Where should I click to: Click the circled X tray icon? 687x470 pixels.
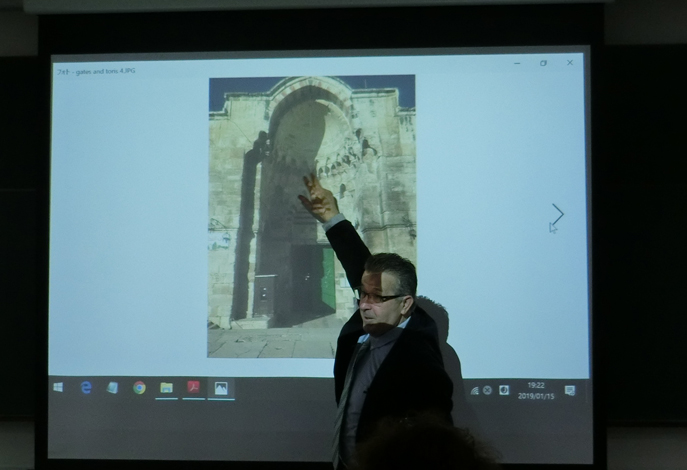[487, 390]
